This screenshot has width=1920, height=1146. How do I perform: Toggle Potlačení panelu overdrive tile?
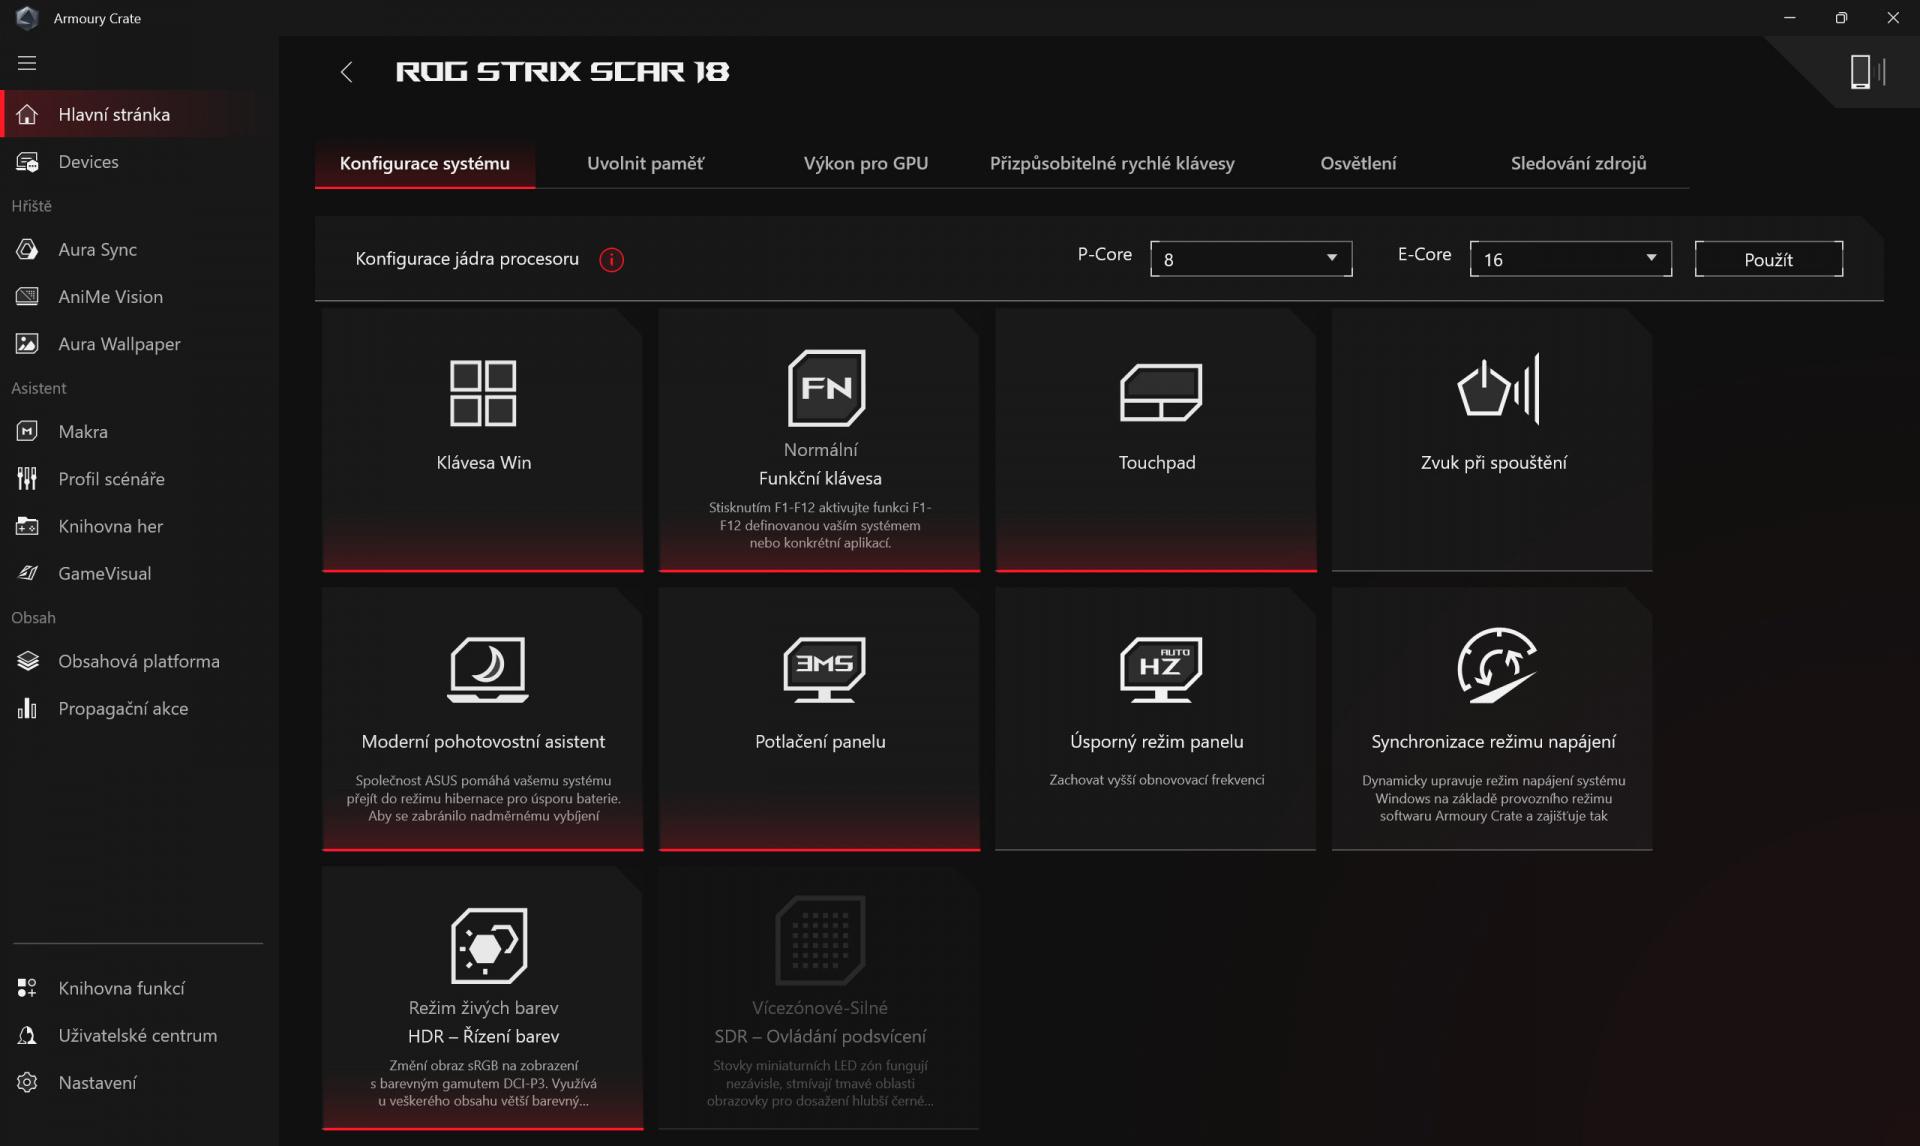click(820, 720)
